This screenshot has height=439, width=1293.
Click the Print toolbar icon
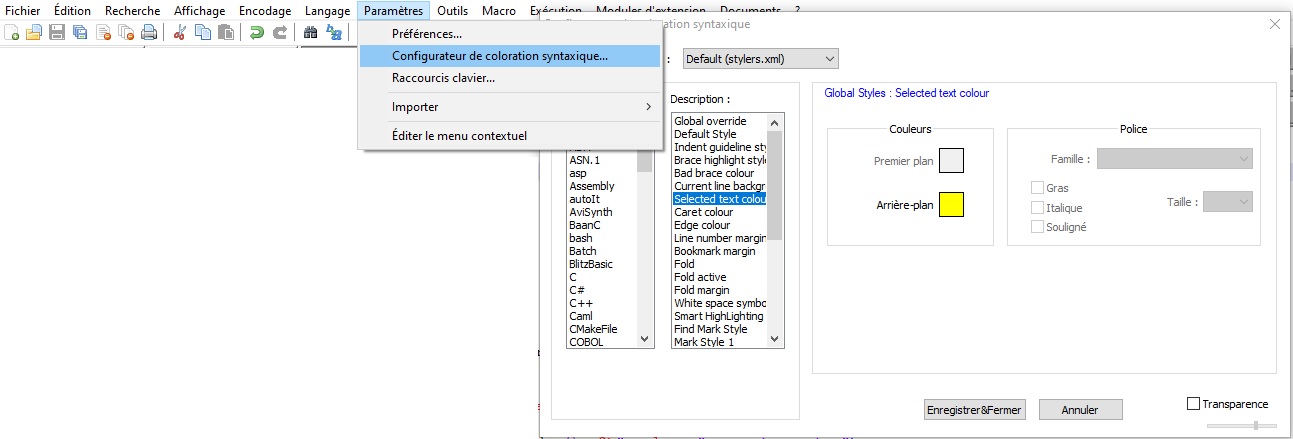pos(149,33)
